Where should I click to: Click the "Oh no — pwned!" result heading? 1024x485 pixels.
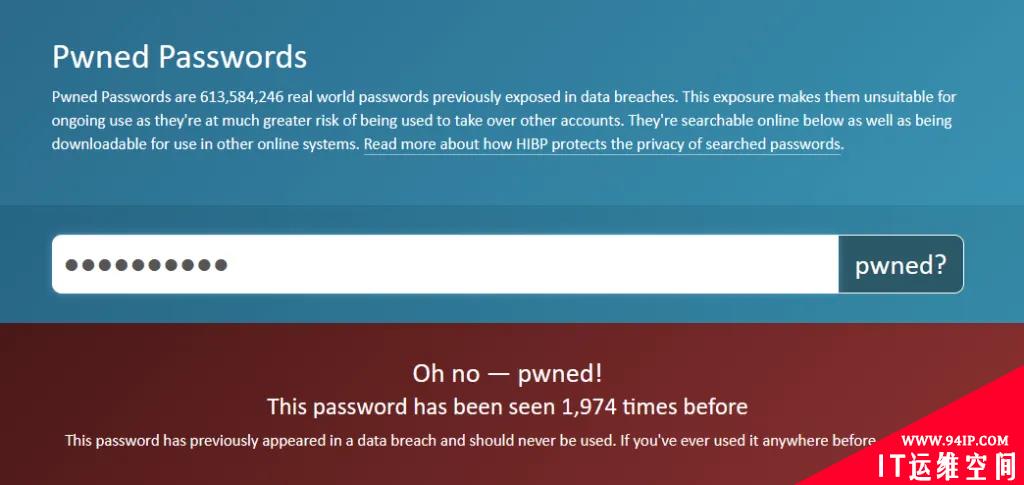[x=507, y=374]
